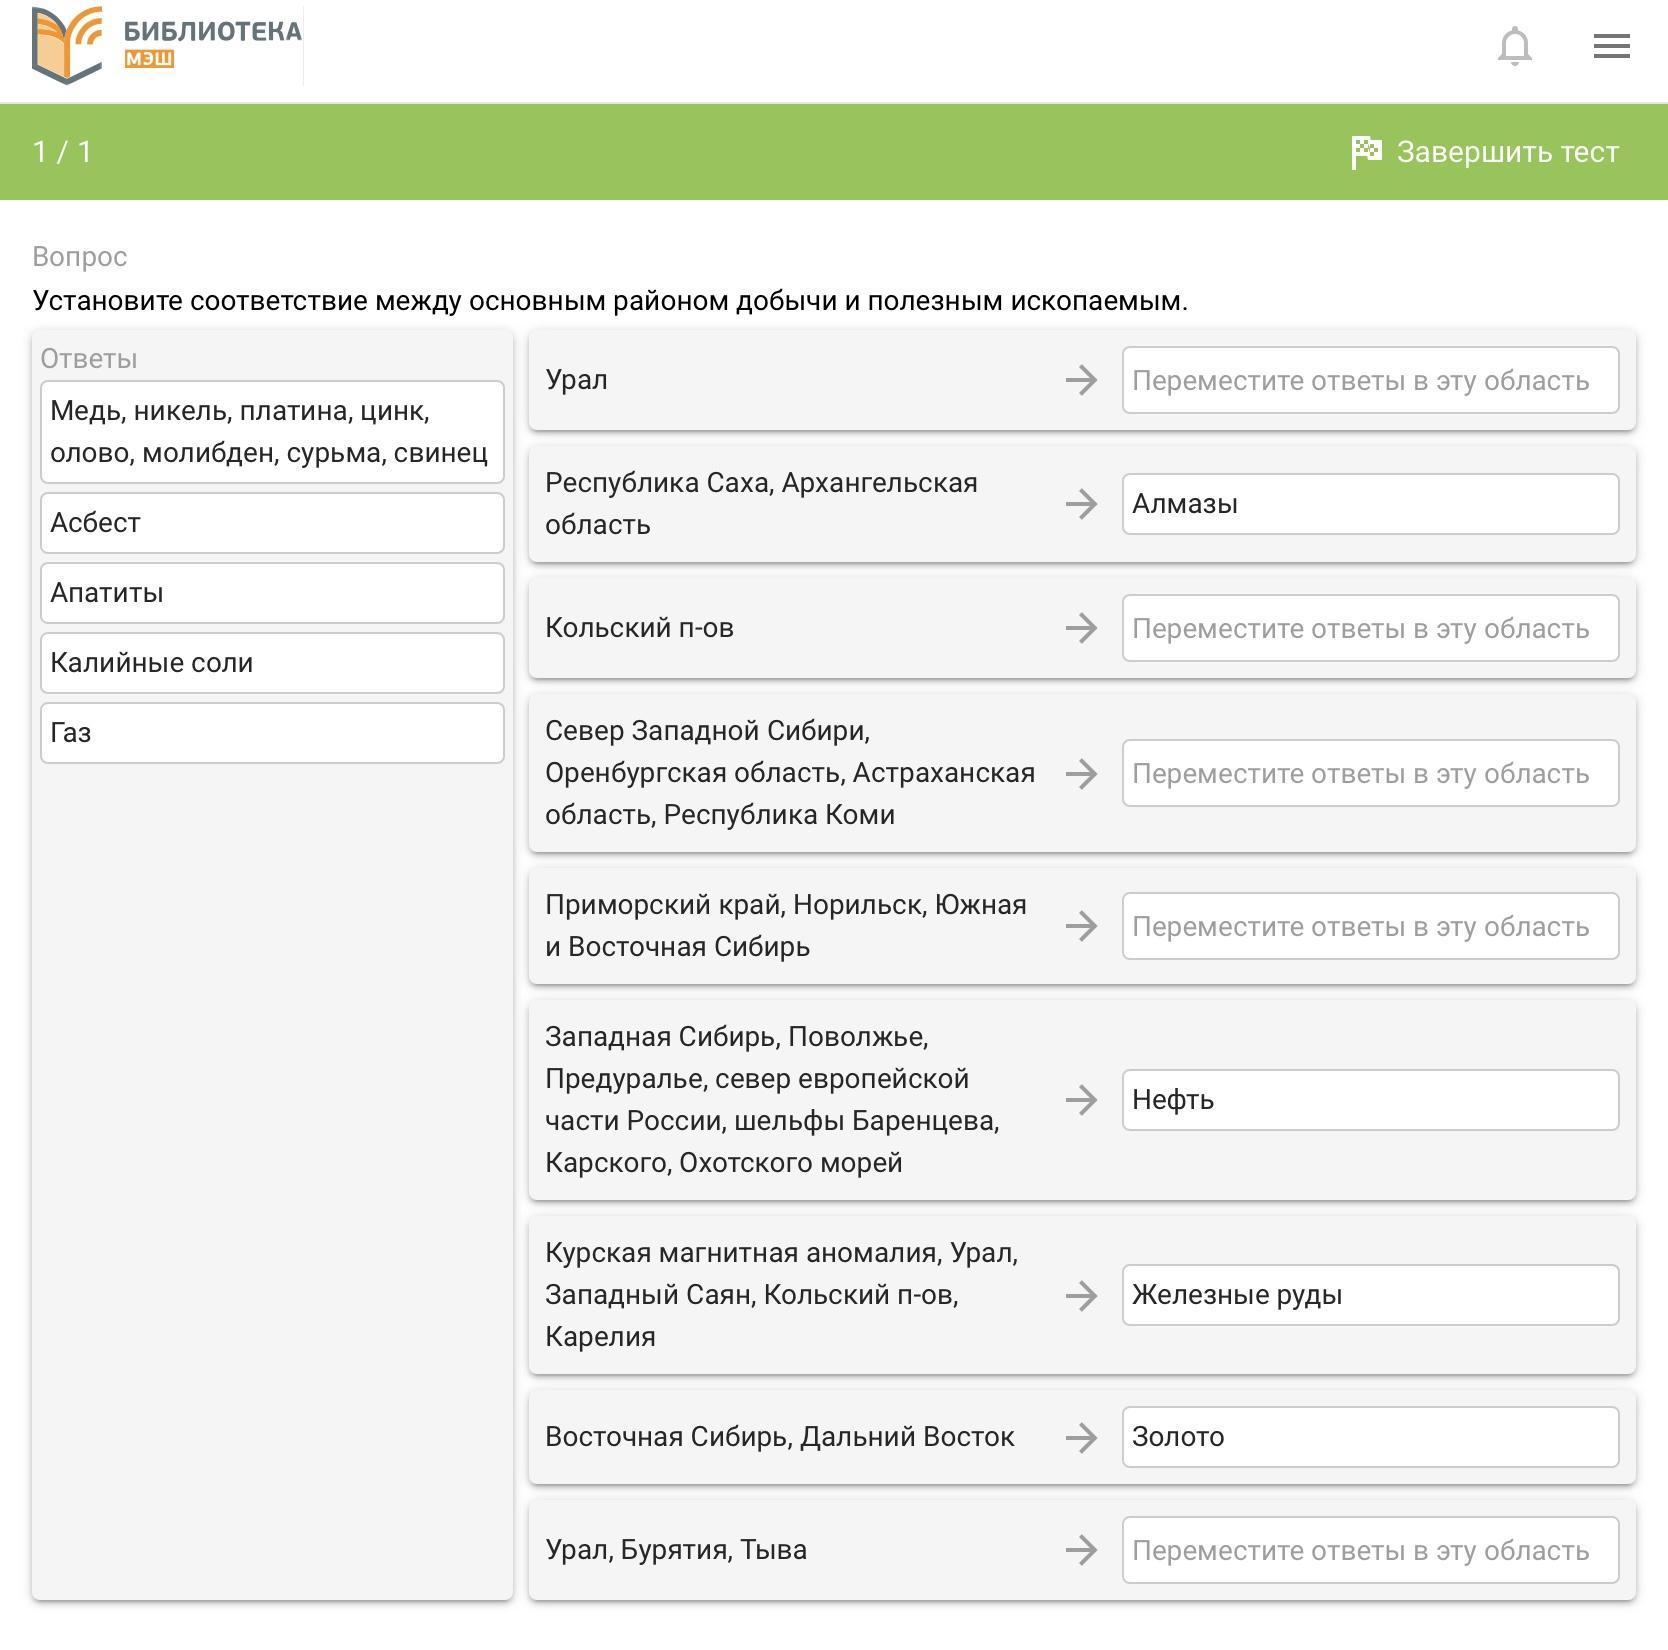This screenshot has width=1668, height=1650.
Task: Click the drop area for Кольский п-ов
Action: click(x=1369, y=628)
